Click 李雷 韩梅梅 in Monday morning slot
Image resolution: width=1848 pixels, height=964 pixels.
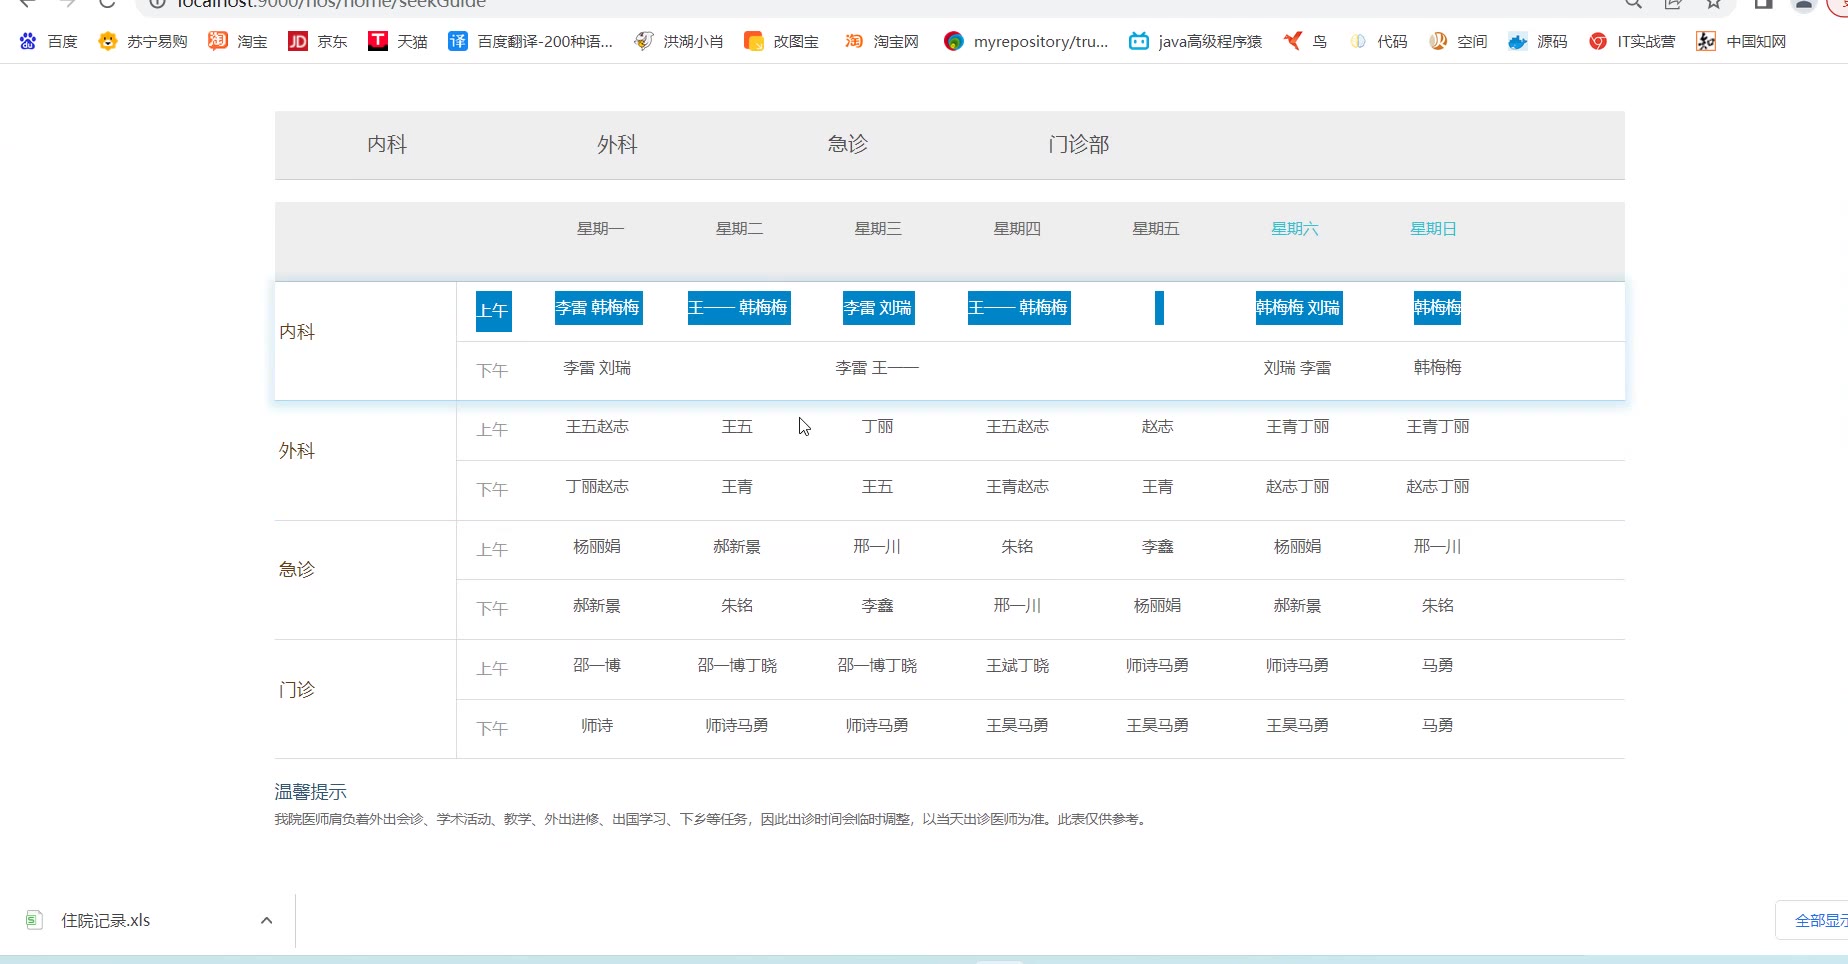[598, 308]
